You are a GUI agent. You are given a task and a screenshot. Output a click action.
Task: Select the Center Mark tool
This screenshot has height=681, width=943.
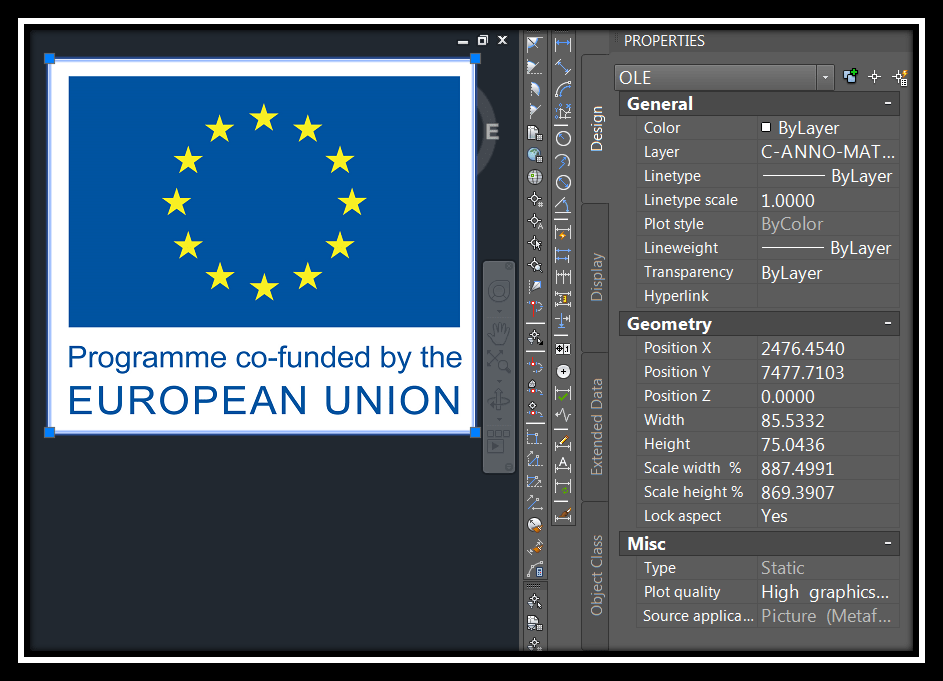pos(563,372)
